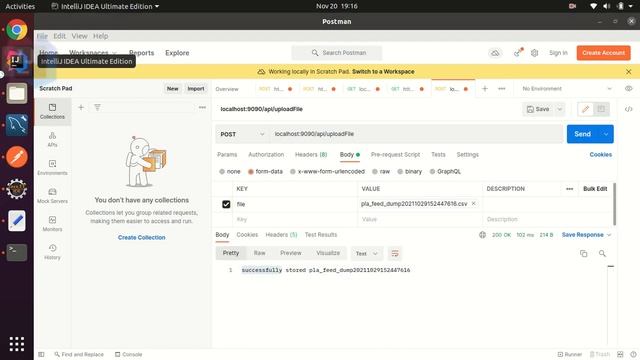Select the binary body type
Image resolution: width=640 pixels, height=360 pixels.
[x=409, y=171]
